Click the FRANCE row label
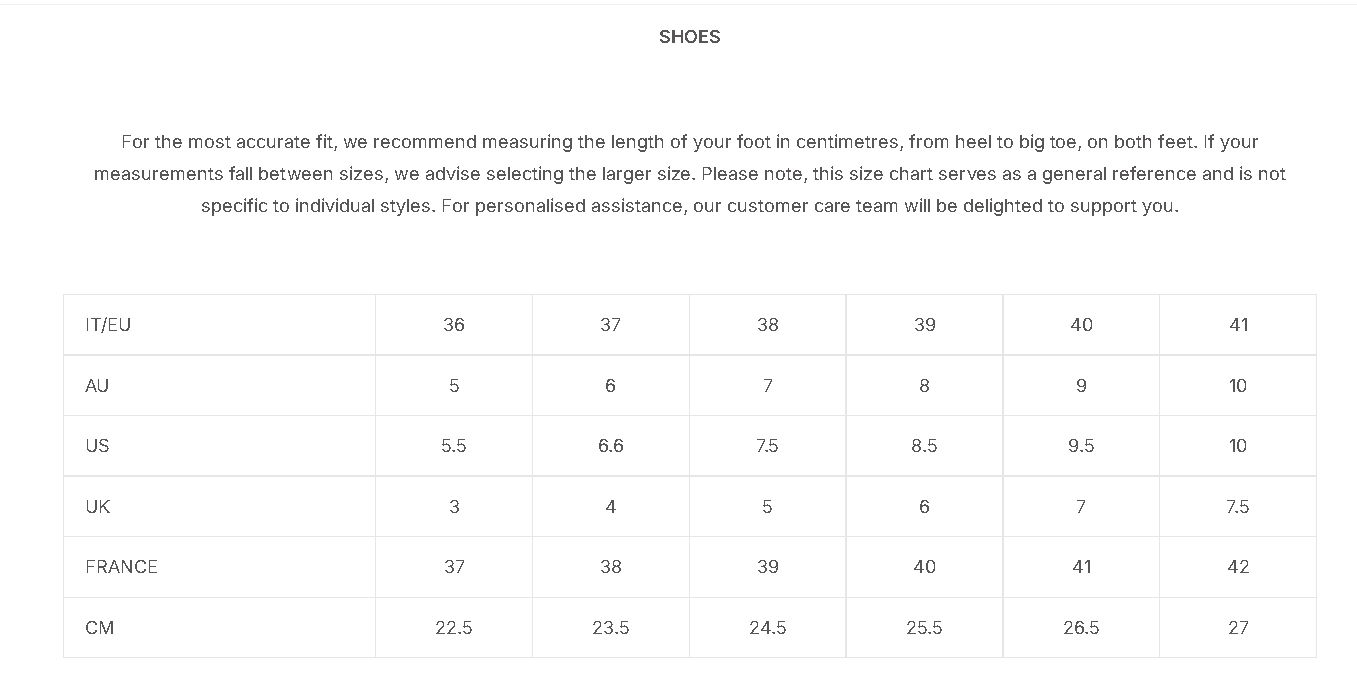Screen dimensions: 1357x688 121,567
